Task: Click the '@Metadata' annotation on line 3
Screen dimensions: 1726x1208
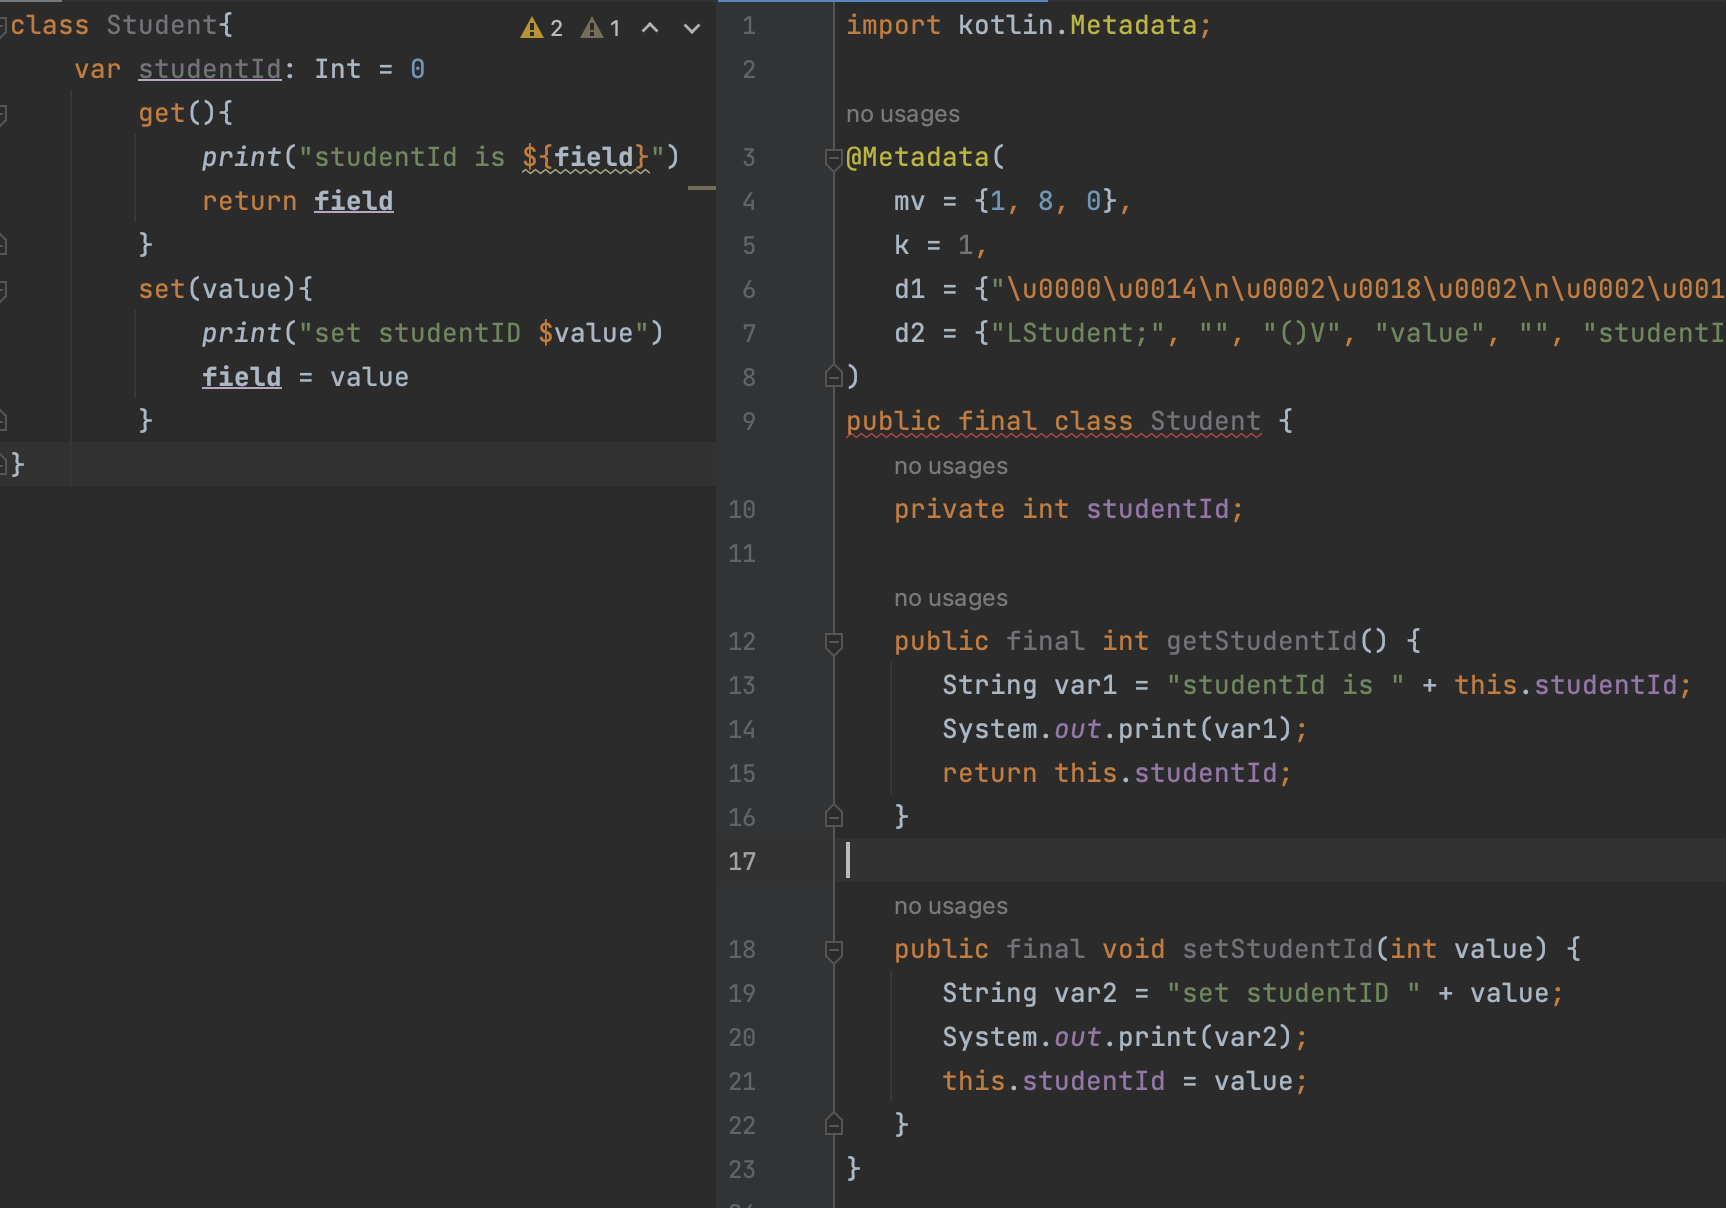Action: coord(918,157)
